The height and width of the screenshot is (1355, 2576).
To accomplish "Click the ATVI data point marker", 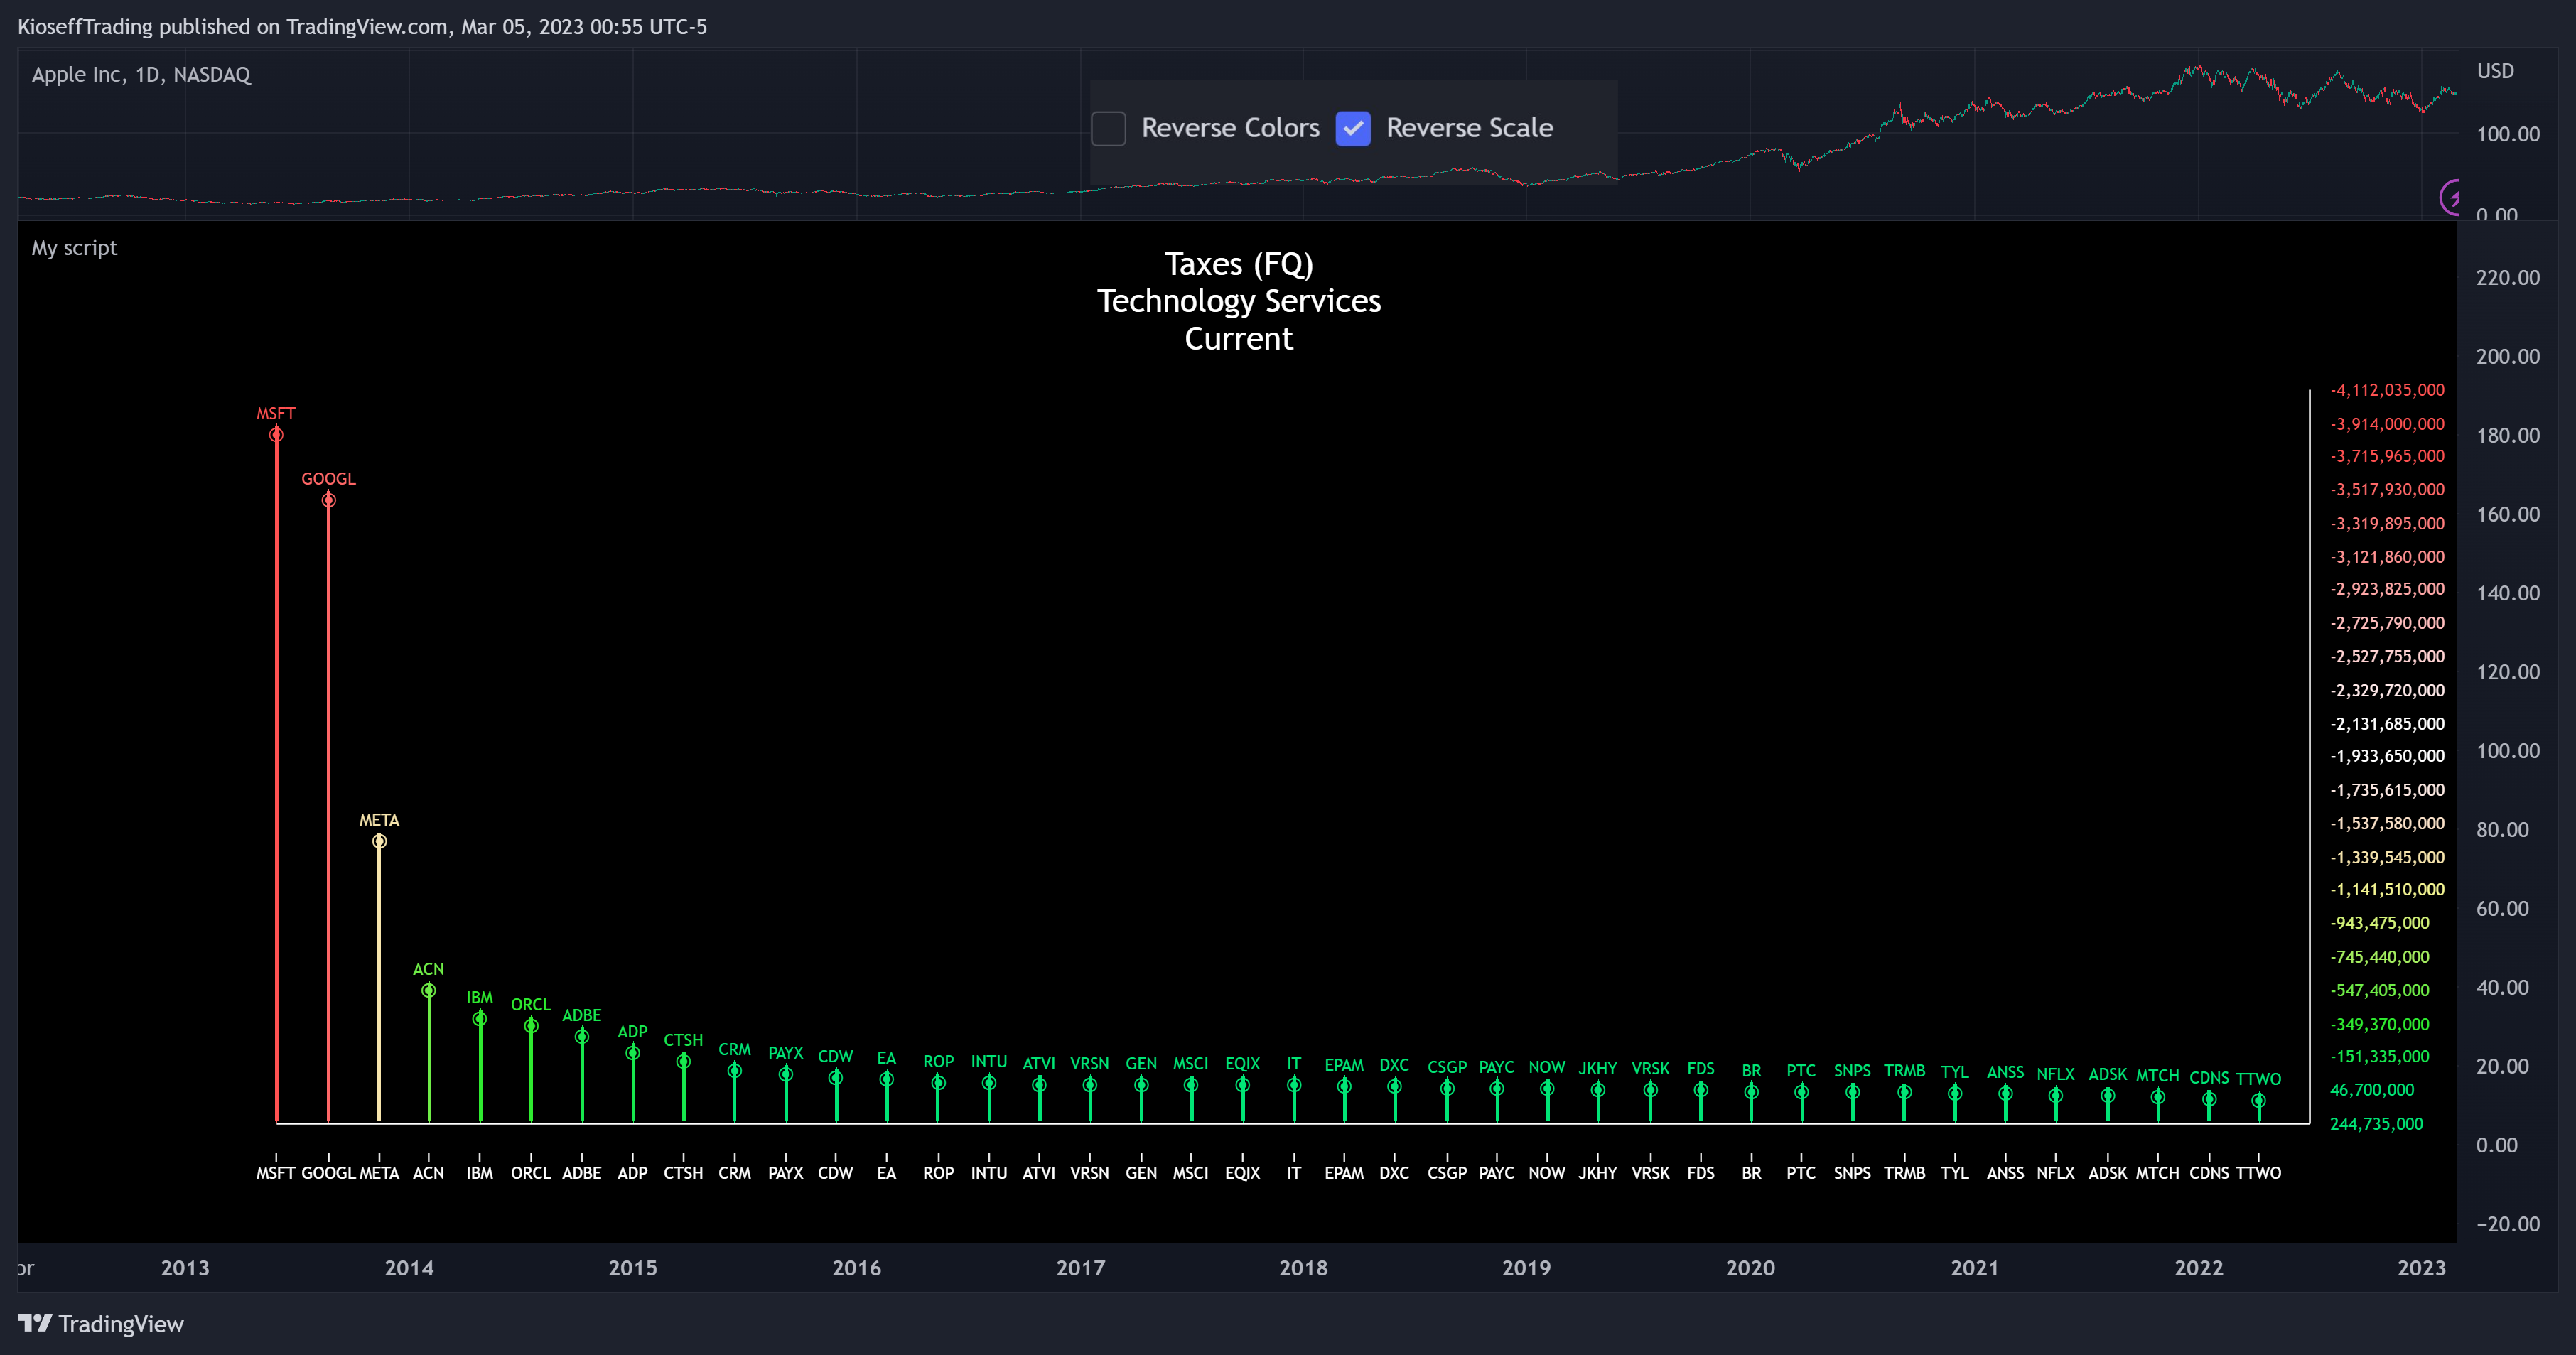I will click(x=1039, y=1085).
